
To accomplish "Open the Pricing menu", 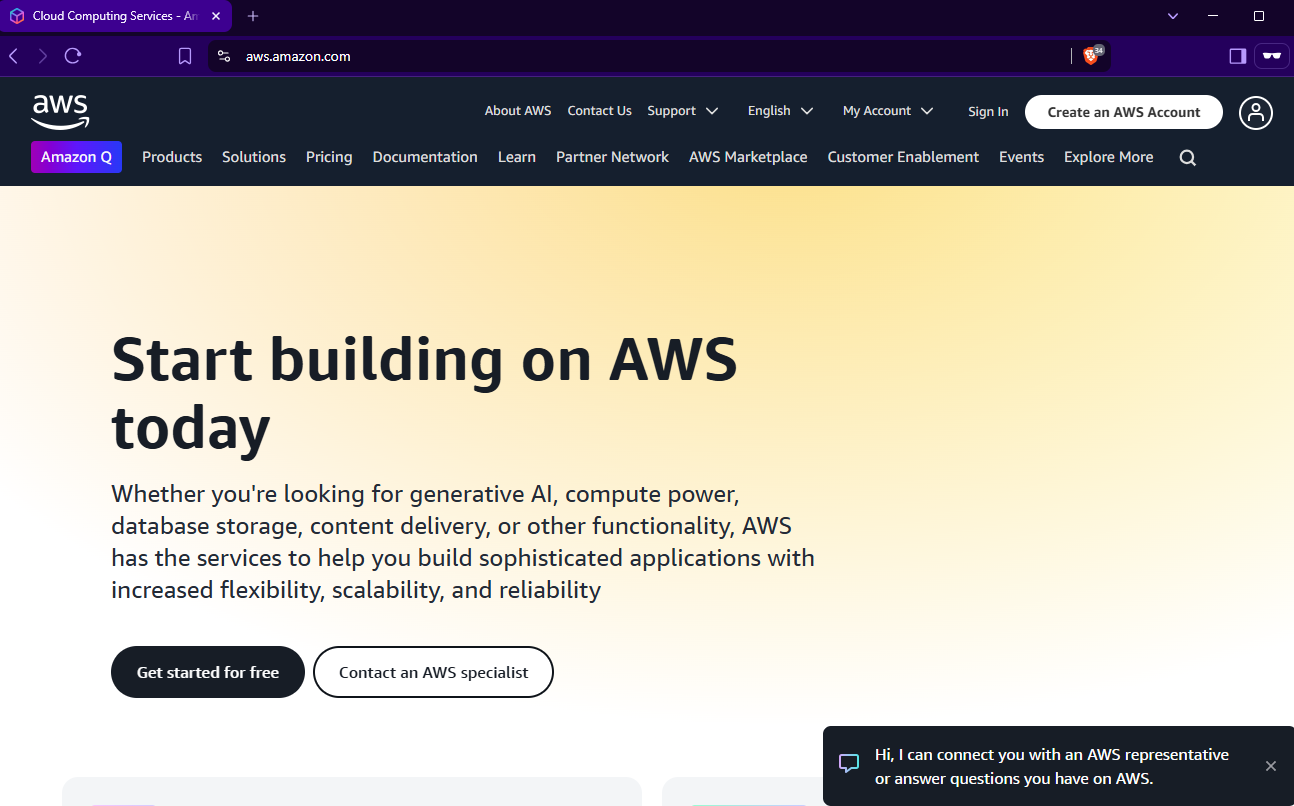I will [x=329, y=157].
